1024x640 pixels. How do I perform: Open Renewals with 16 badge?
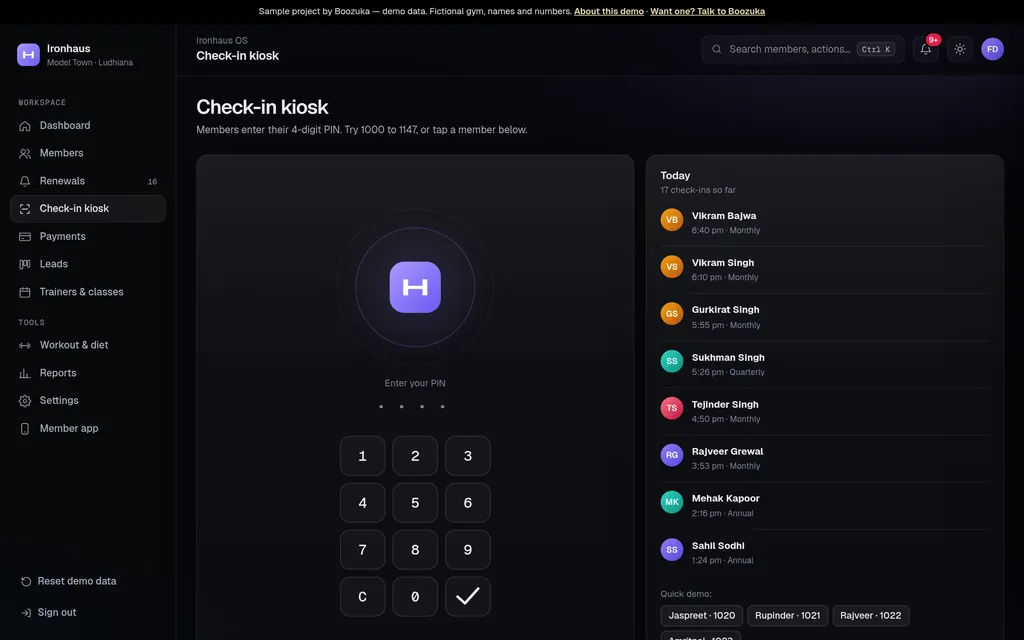88,181
